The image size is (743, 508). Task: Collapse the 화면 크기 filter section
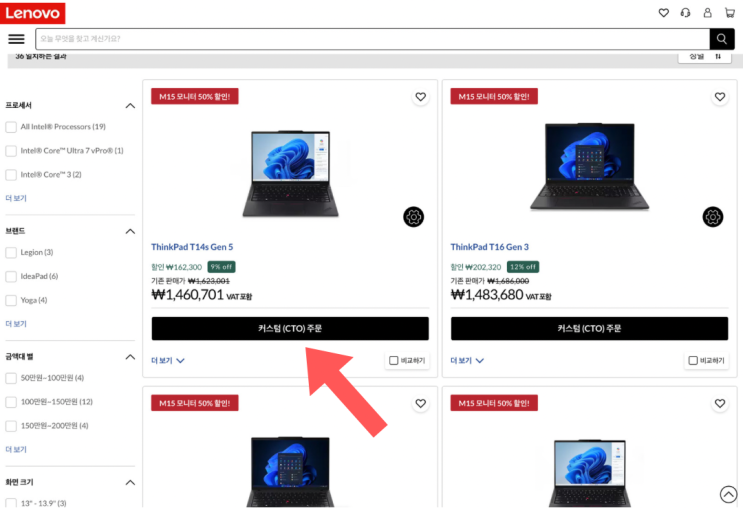coord(130,482)
